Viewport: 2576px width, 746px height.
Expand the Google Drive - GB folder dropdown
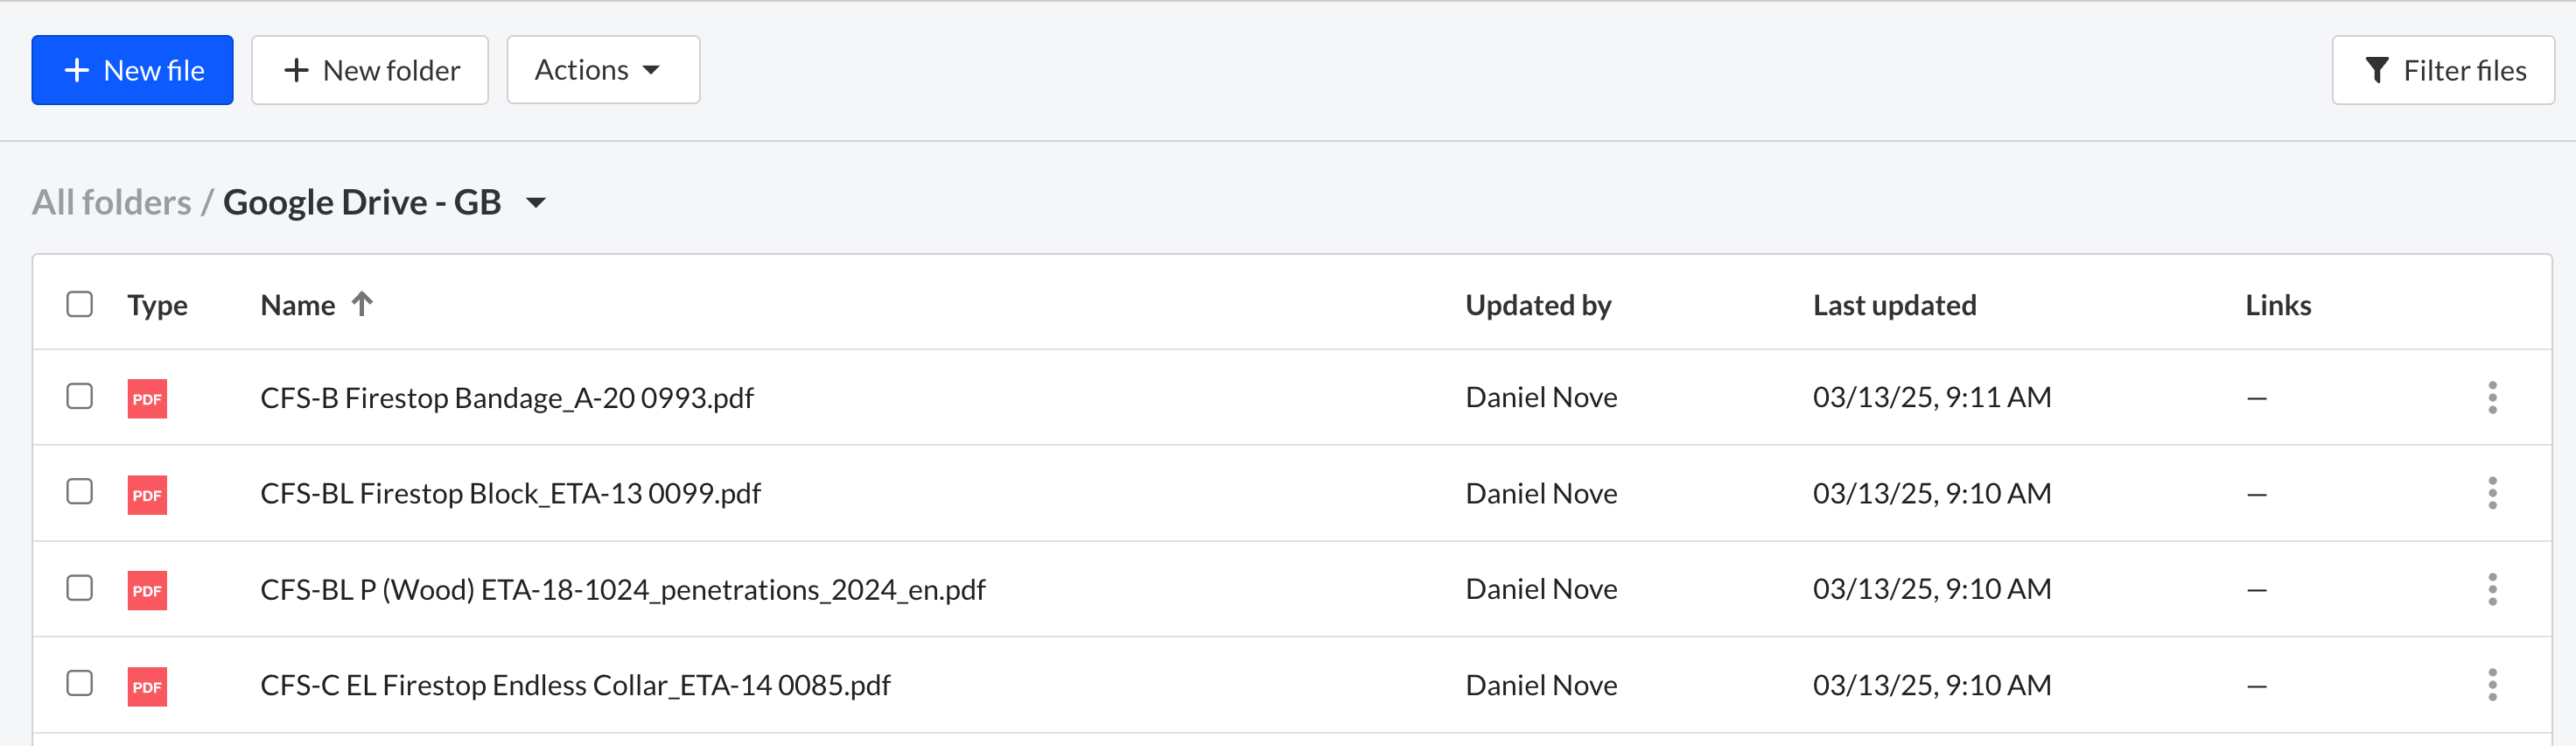point(536,203)
